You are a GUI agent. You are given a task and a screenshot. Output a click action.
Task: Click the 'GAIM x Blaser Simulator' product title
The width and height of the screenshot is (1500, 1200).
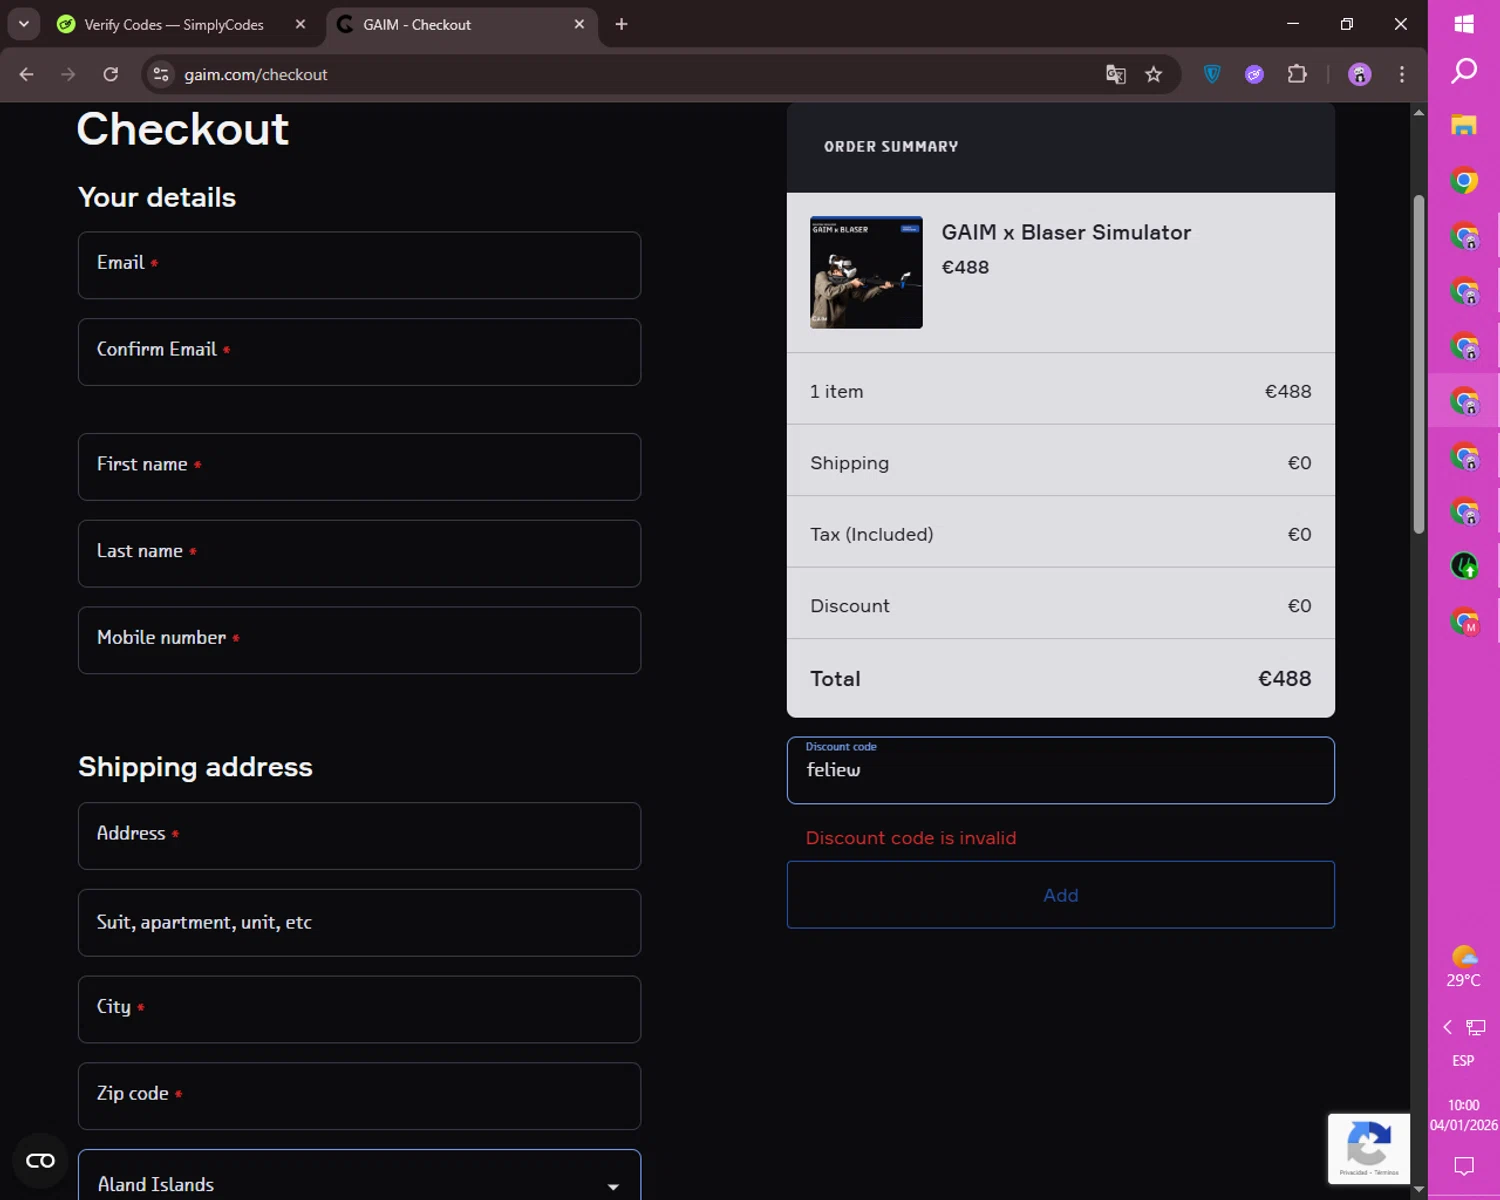click(x=1066, y=232)
